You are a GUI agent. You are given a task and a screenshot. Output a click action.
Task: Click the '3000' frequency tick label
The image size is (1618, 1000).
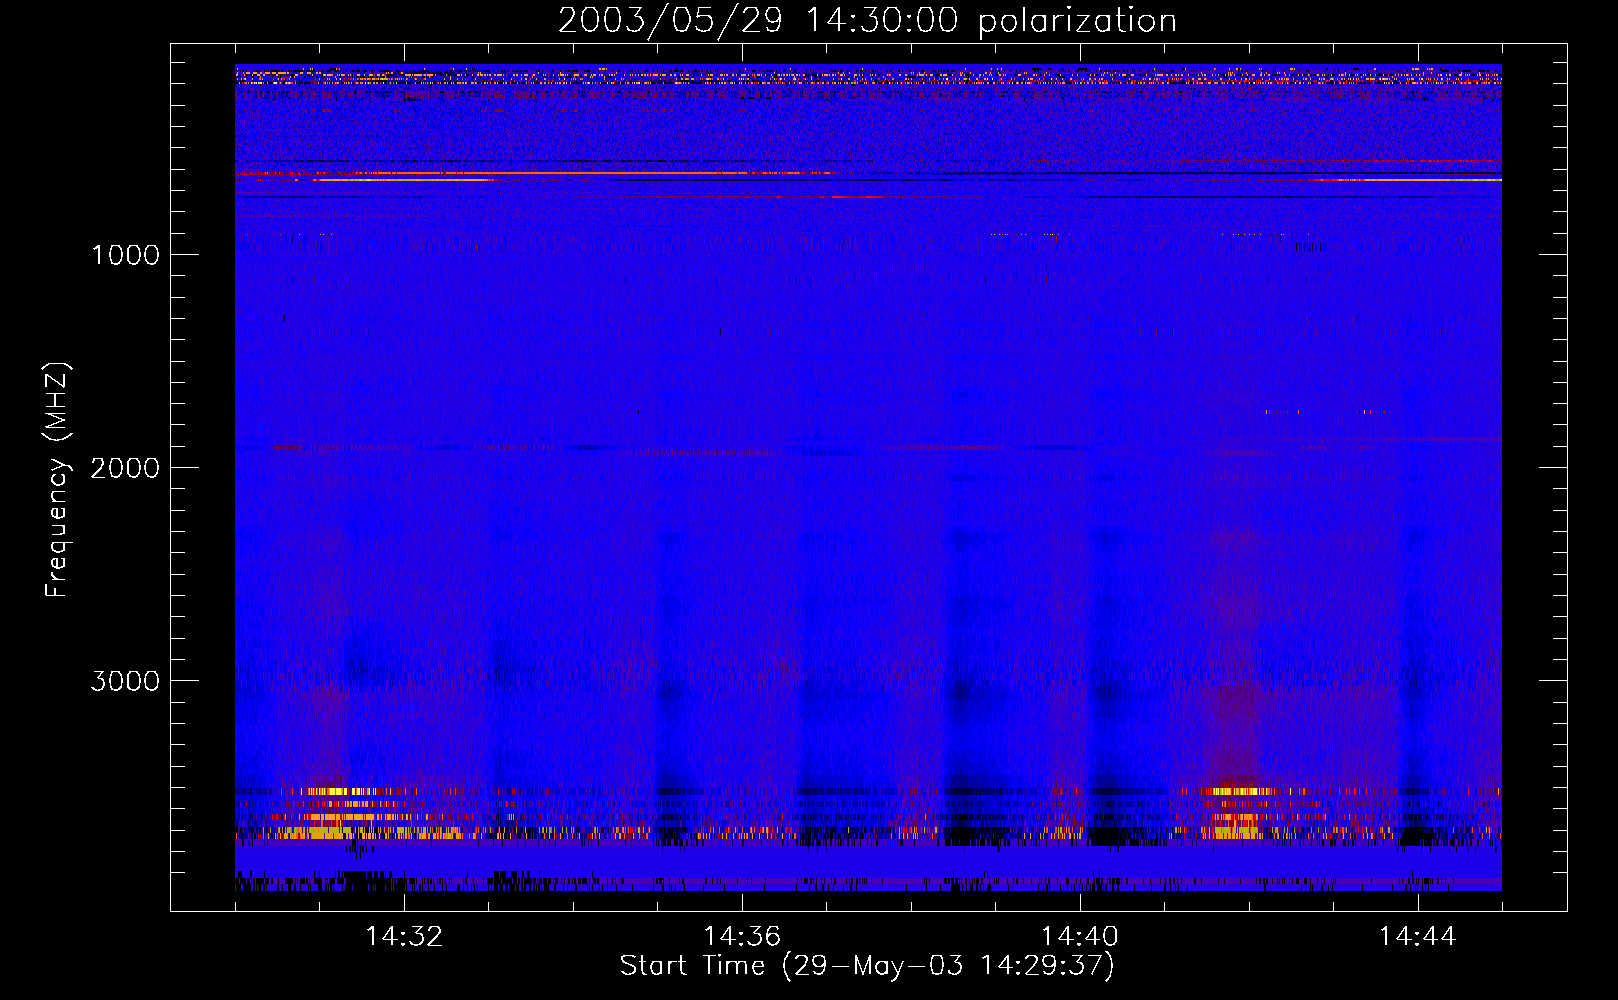click(125, 681)
